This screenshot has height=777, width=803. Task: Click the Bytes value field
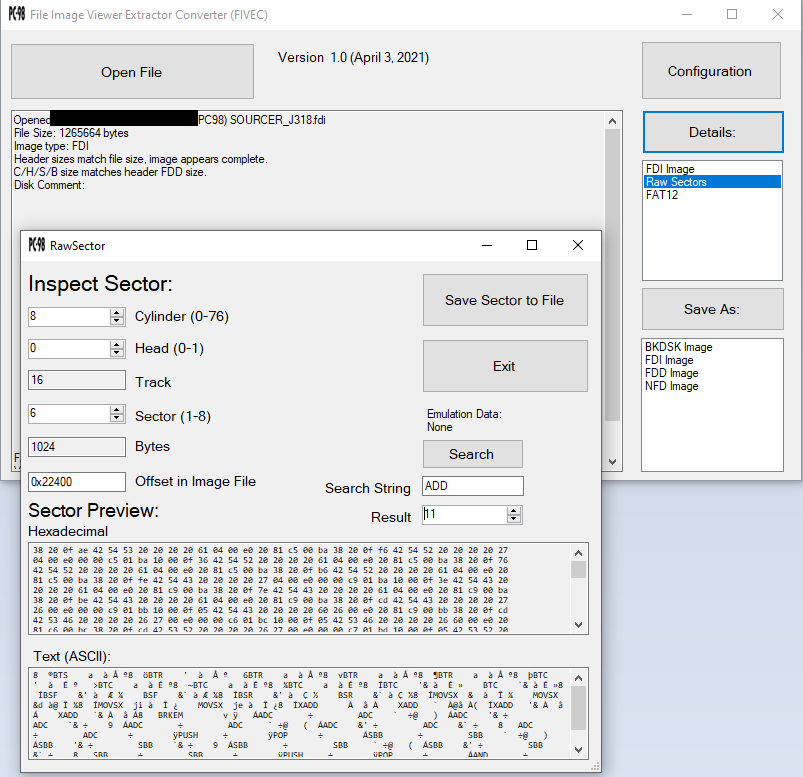pos(77,447)
